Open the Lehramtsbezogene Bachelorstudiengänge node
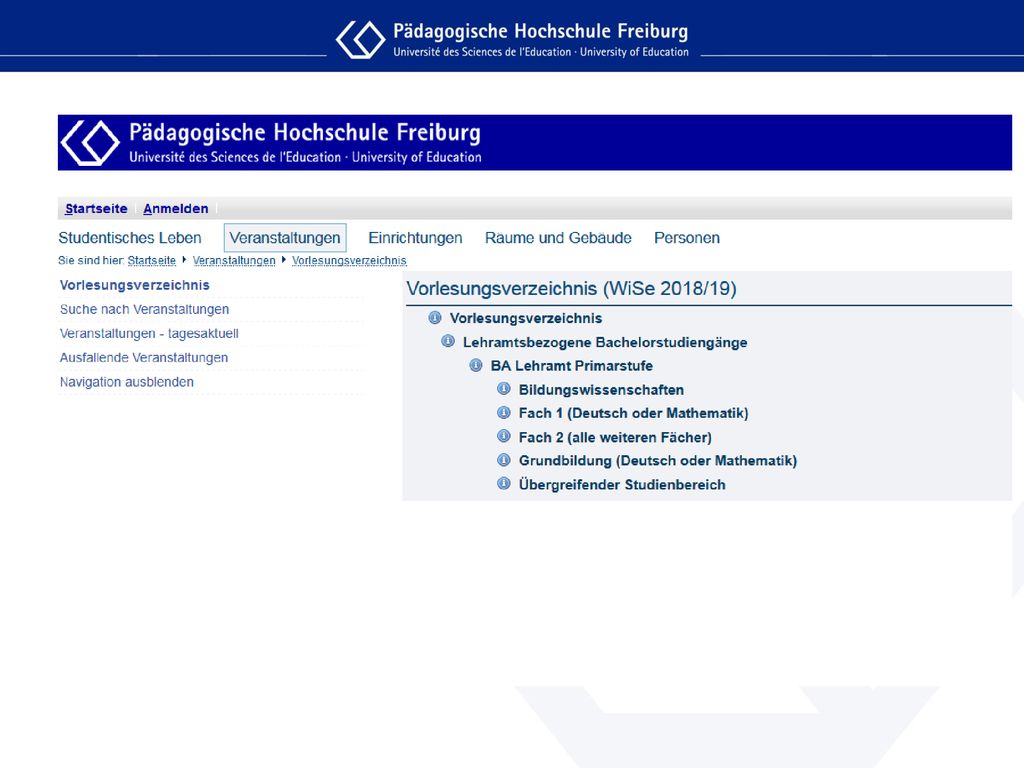1024x768 pixels. click(x=605, y=342)
